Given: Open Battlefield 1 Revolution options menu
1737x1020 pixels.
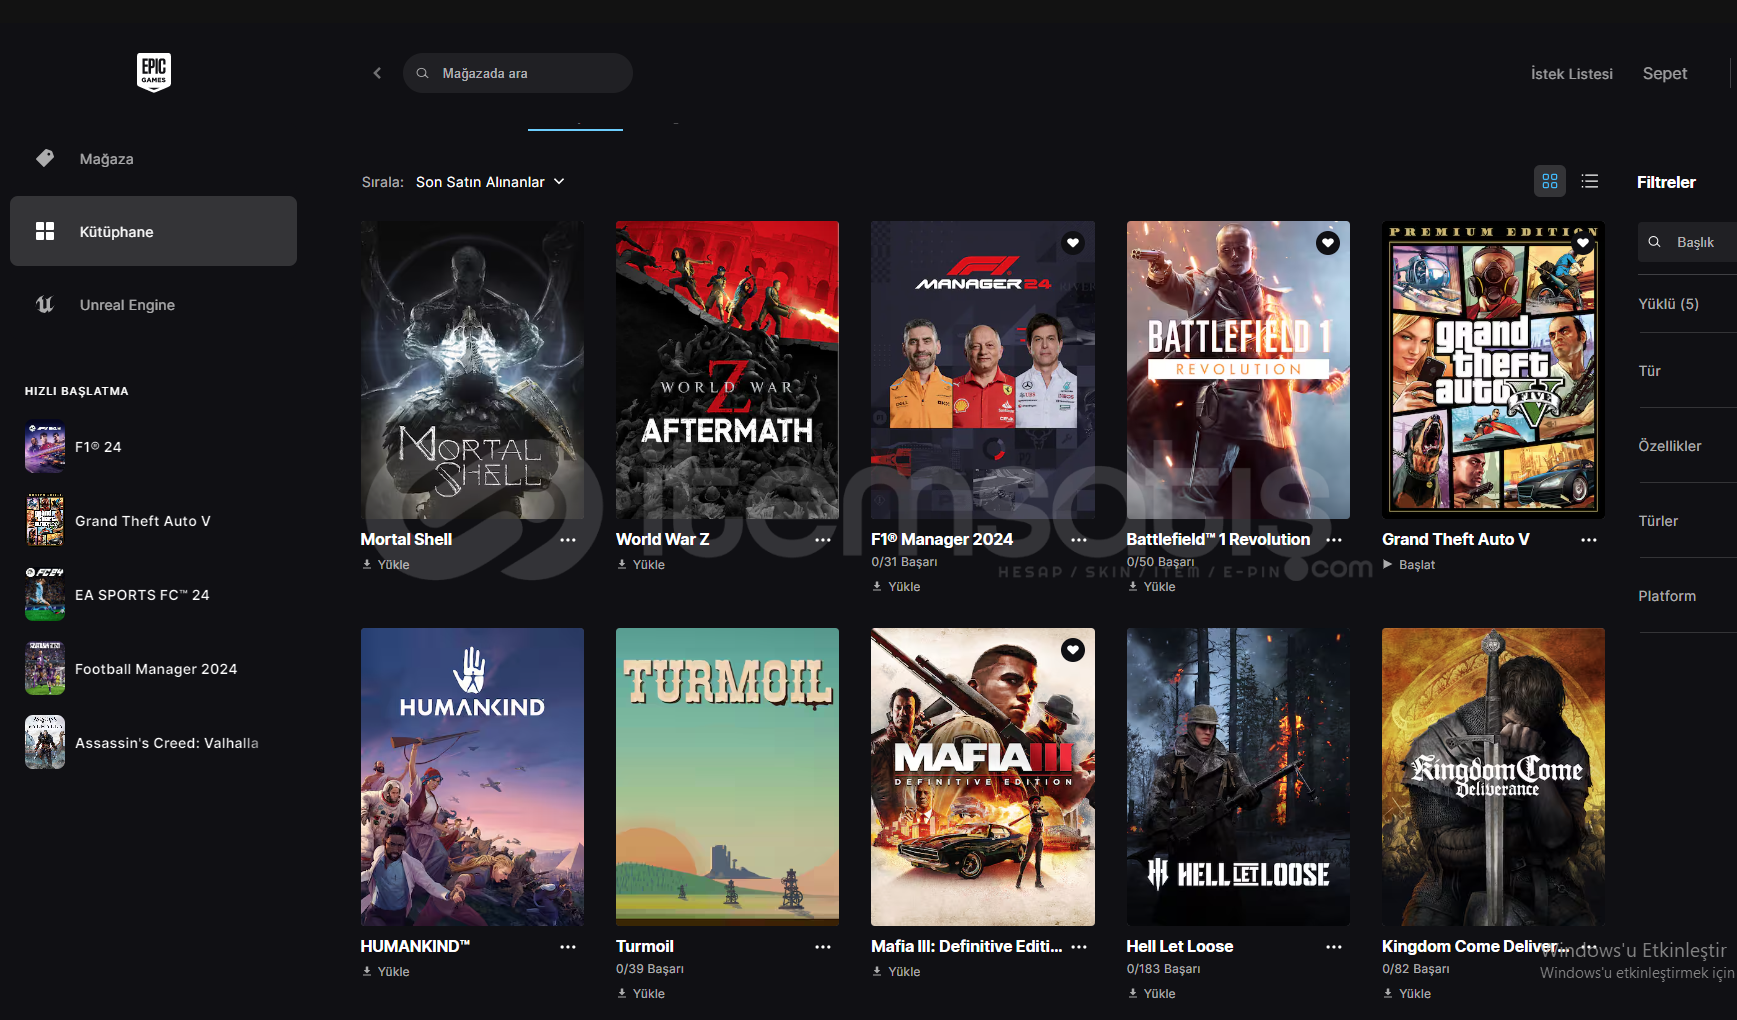Looking at the screenshot, I should pyautogui.click(x=1334, y=540).
